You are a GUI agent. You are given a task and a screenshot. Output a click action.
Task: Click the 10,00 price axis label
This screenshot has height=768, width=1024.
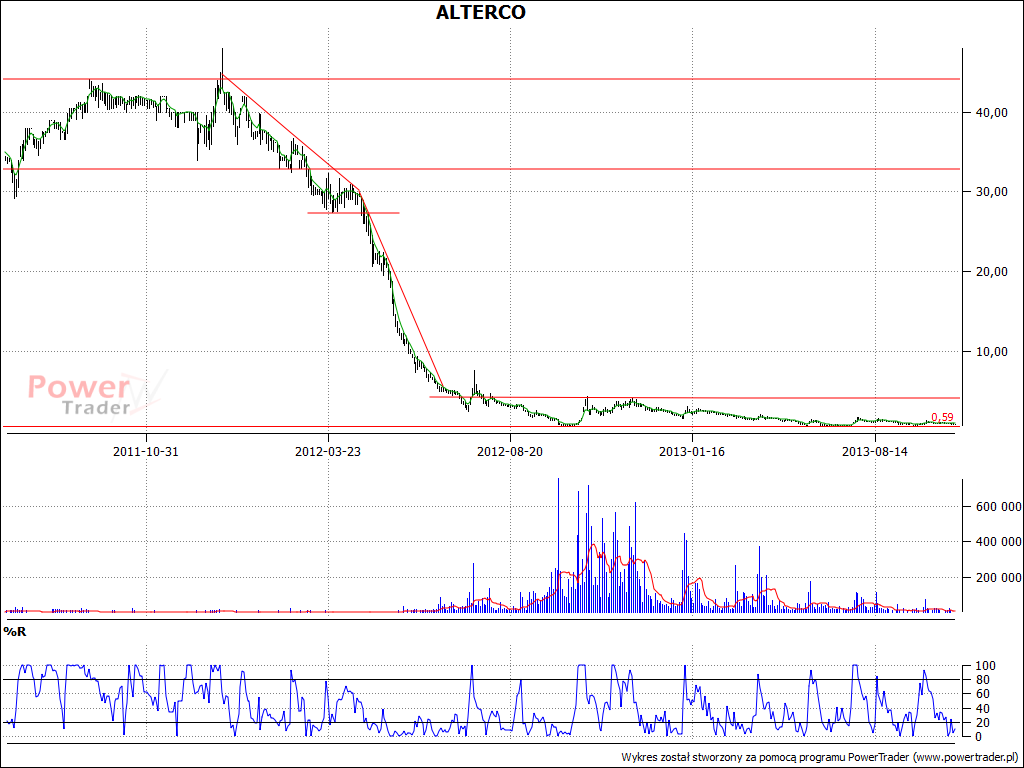[992, 351]
